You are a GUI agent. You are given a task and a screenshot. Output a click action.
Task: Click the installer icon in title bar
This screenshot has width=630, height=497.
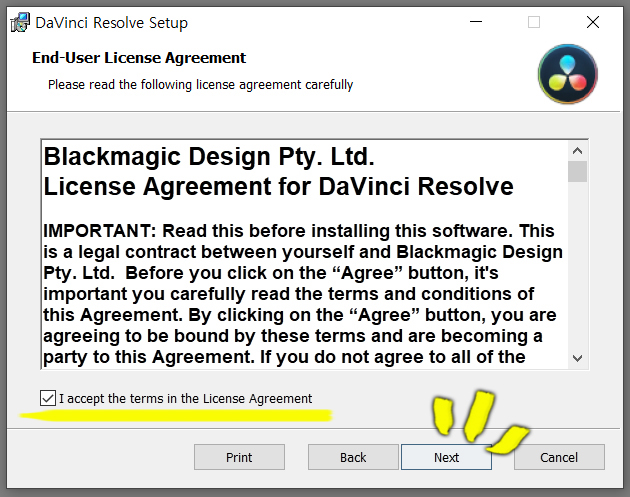(20, 22)
